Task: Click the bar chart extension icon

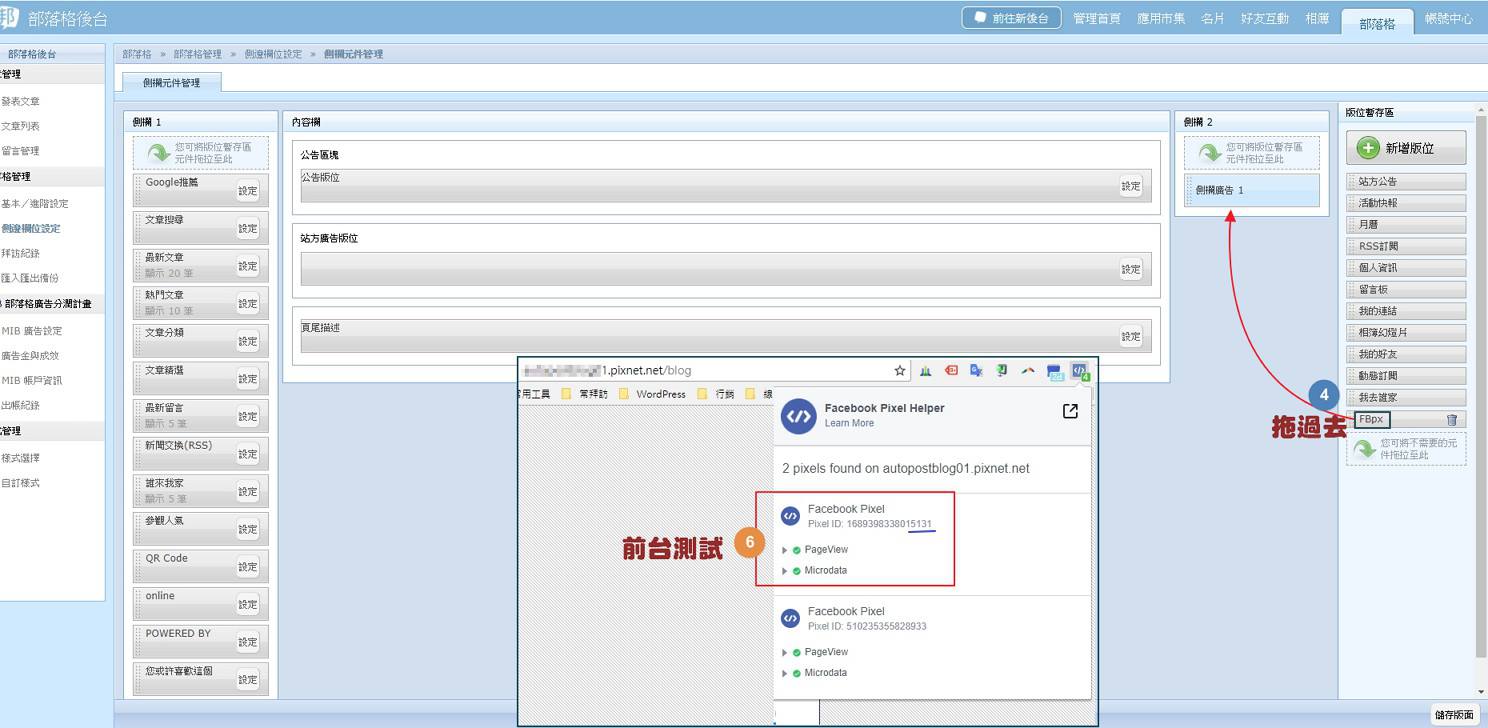Action: click(925, 371)
